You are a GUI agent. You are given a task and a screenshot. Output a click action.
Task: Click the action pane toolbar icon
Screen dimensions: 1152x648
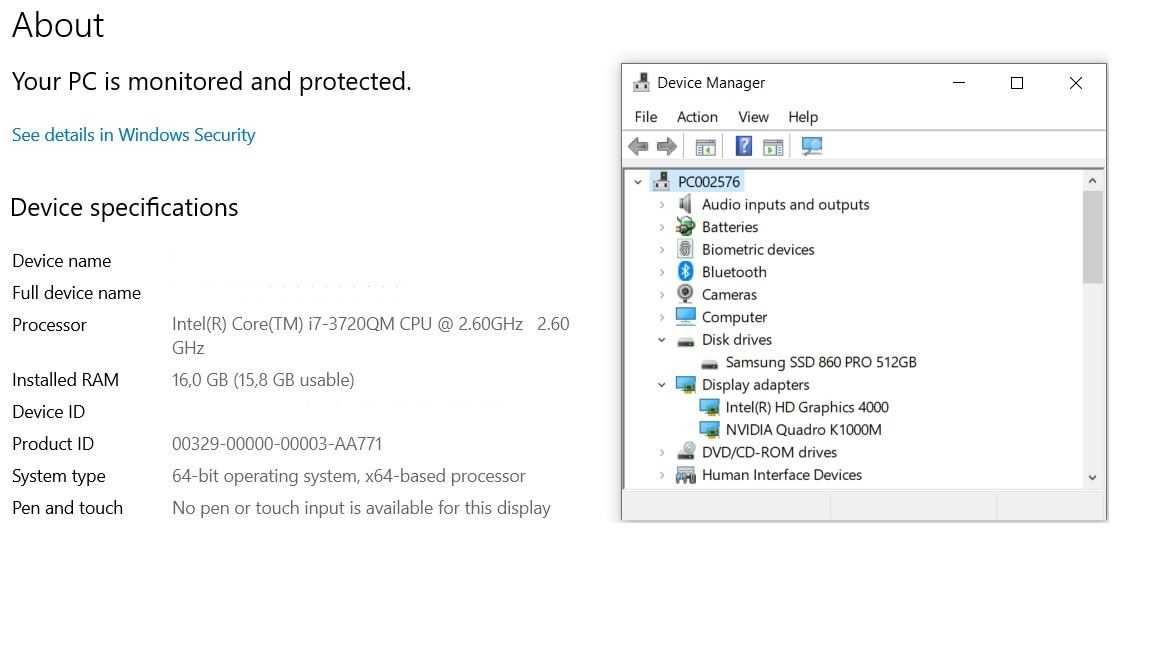coord(773,147)
